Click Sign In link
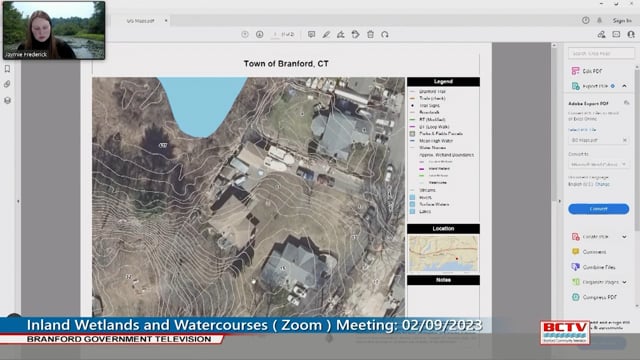 [x=622, y=20]
